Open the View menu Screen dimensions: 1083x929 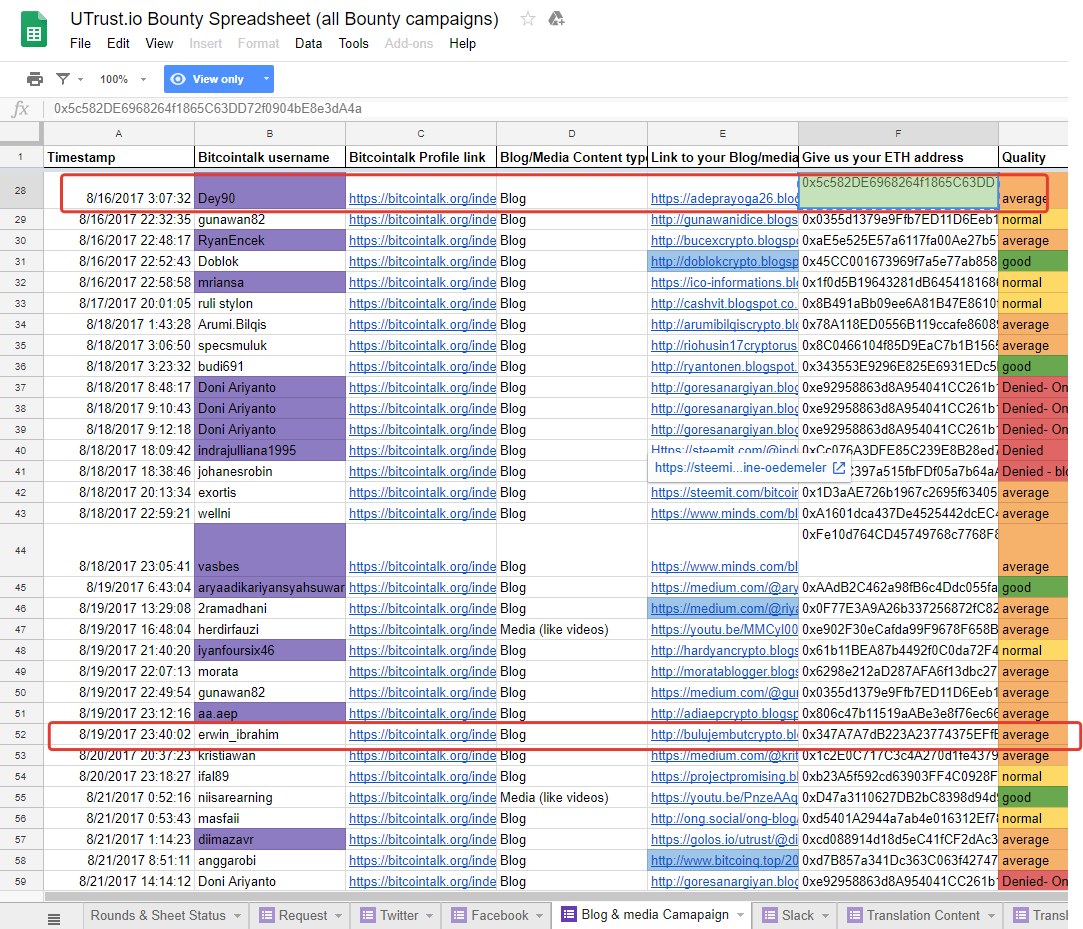159,44
